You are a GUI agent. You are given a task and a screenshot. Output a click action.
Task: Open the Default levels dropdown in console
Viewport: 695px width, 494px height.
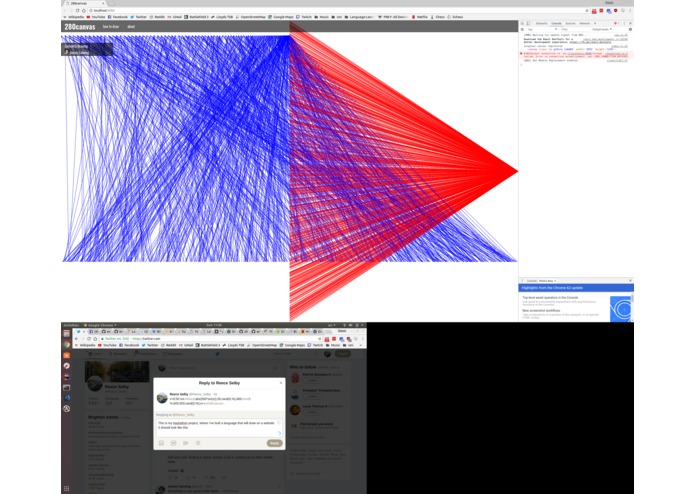point(602,29)
